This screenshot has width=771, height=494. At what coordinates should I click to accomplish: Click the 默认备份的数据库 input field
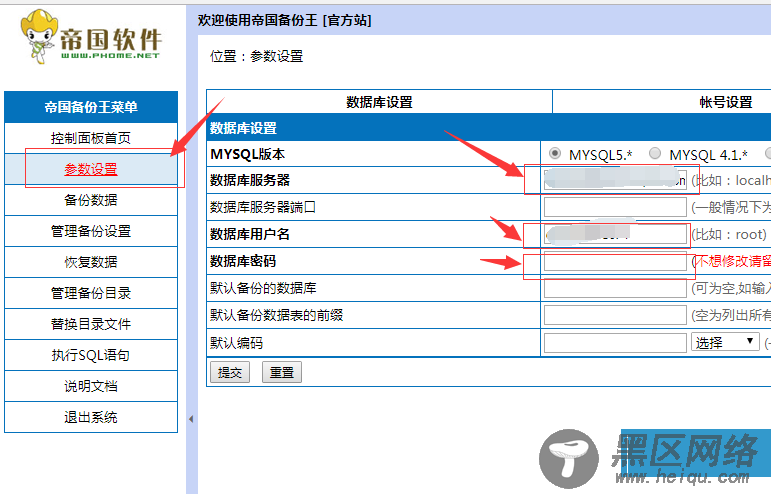[615, 288]
